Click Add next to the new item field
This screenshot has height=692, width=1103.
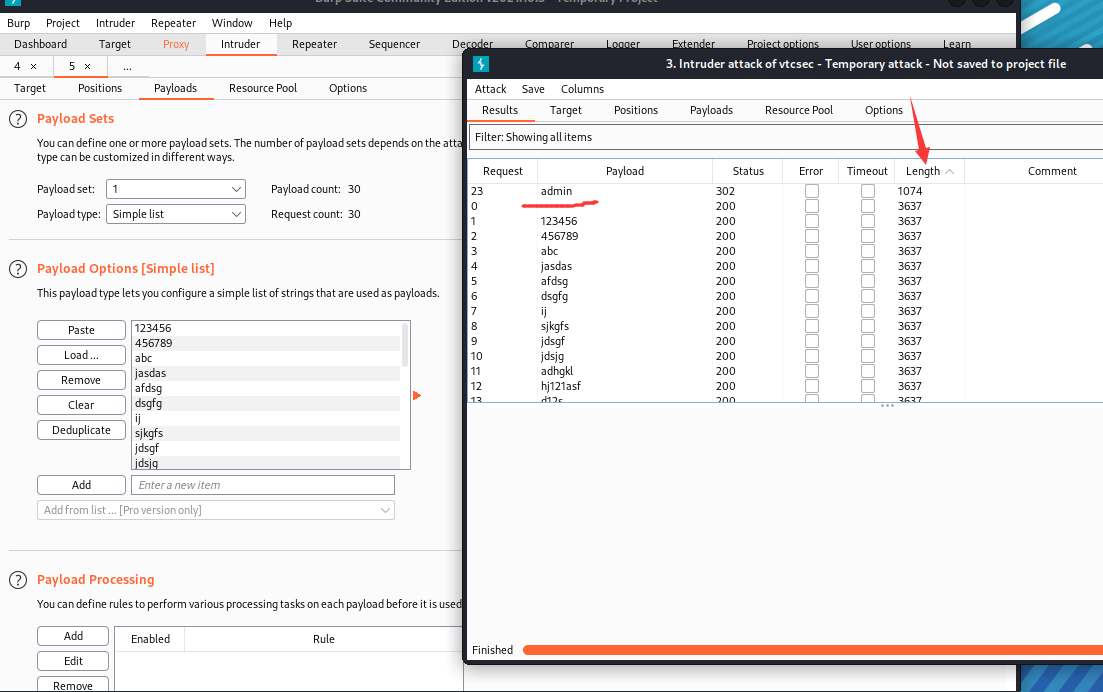click(82, 485)
